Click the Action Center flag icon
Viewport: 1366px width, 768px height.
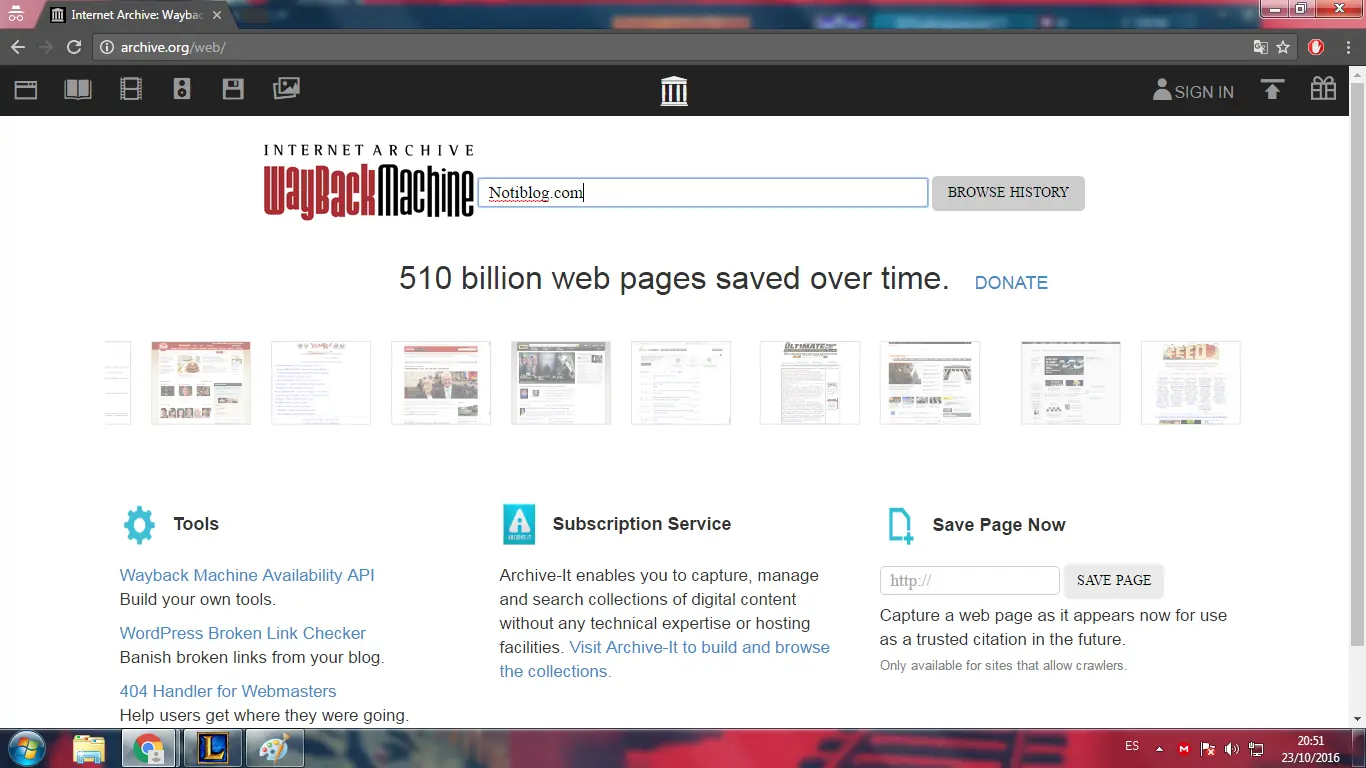1208,749
